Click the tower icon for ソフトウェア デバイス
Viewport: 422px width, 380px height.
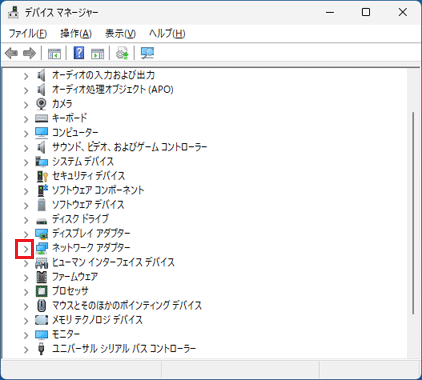[x=41, y=205]
